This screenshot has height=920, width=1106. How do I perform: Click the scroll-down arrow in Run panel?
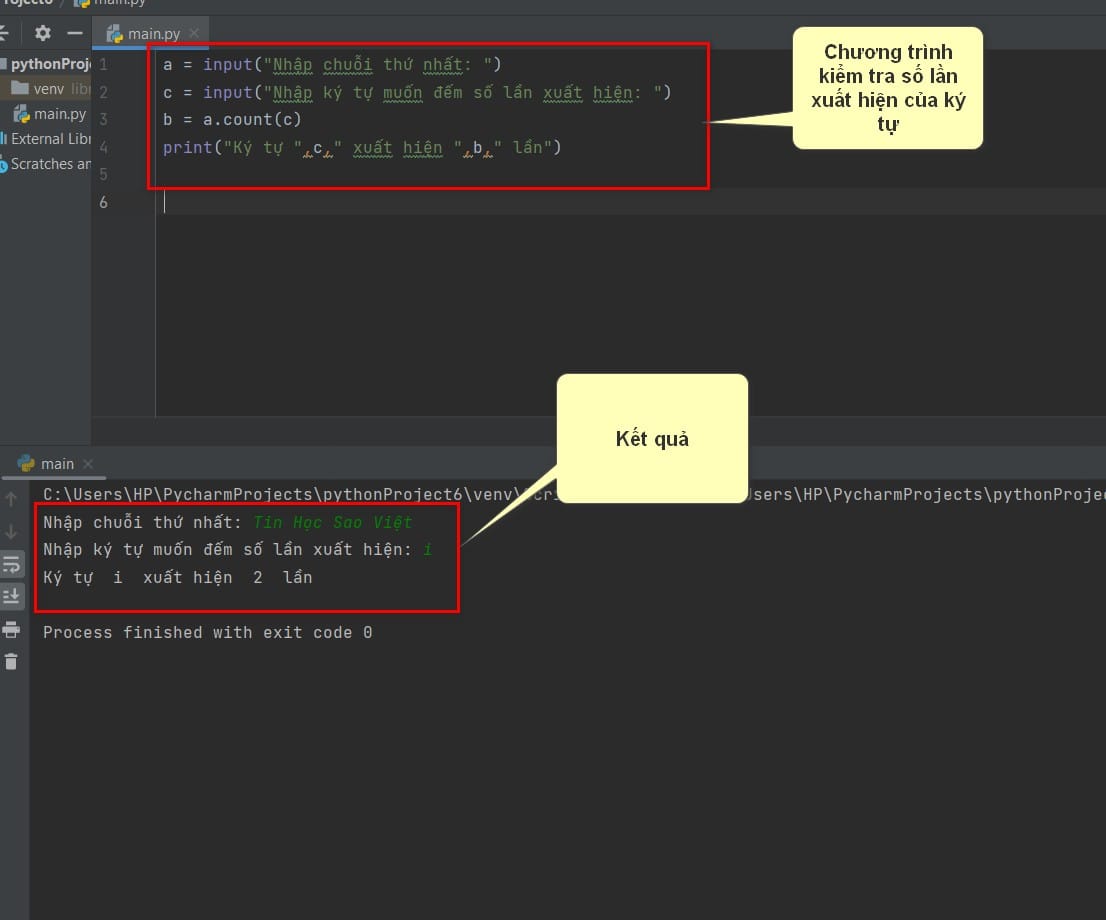pos(11,531)
